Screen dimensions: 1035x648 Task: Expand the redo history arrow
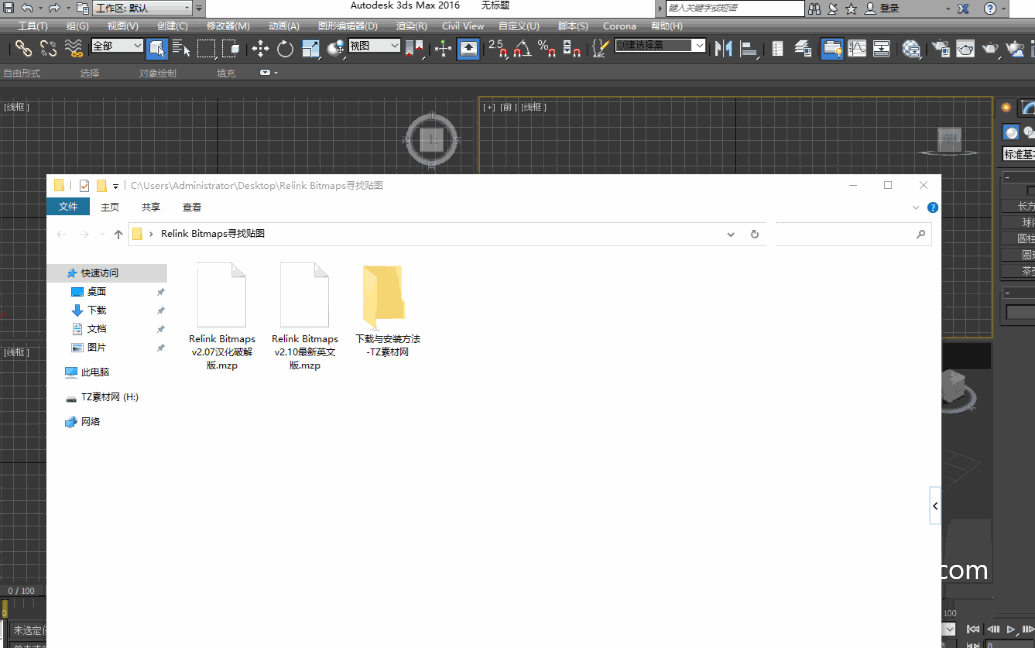coord(68,8)
